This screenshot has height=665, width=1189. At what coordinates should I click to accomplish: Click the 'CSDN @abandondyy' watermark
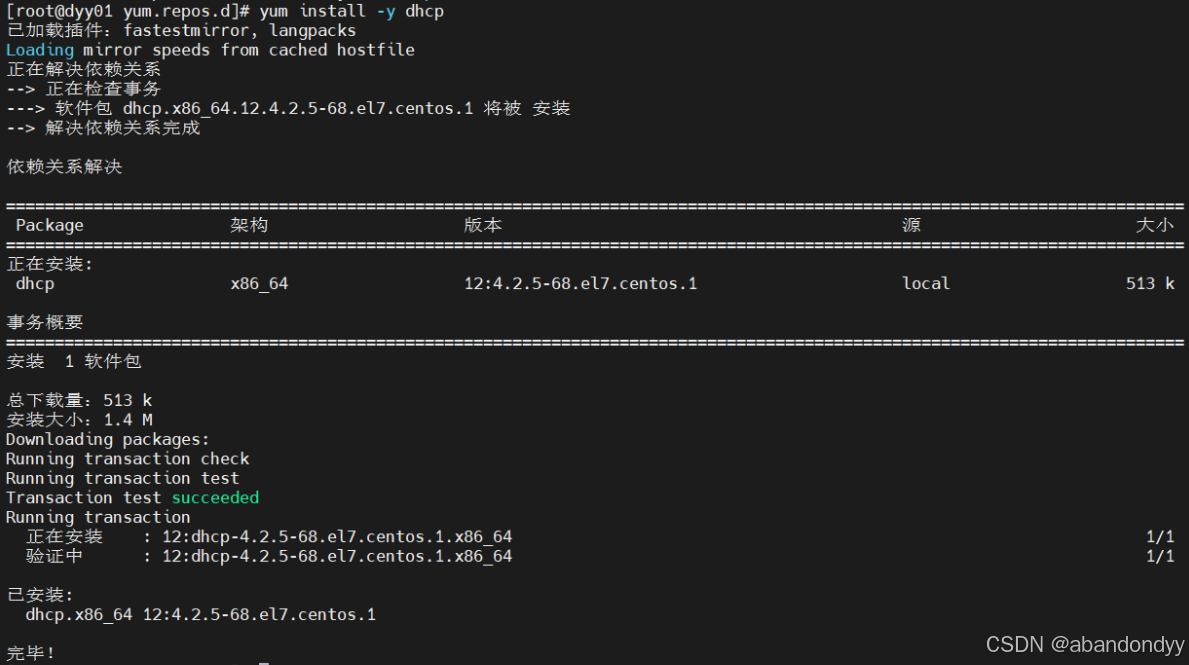(x=1084, y=645)
